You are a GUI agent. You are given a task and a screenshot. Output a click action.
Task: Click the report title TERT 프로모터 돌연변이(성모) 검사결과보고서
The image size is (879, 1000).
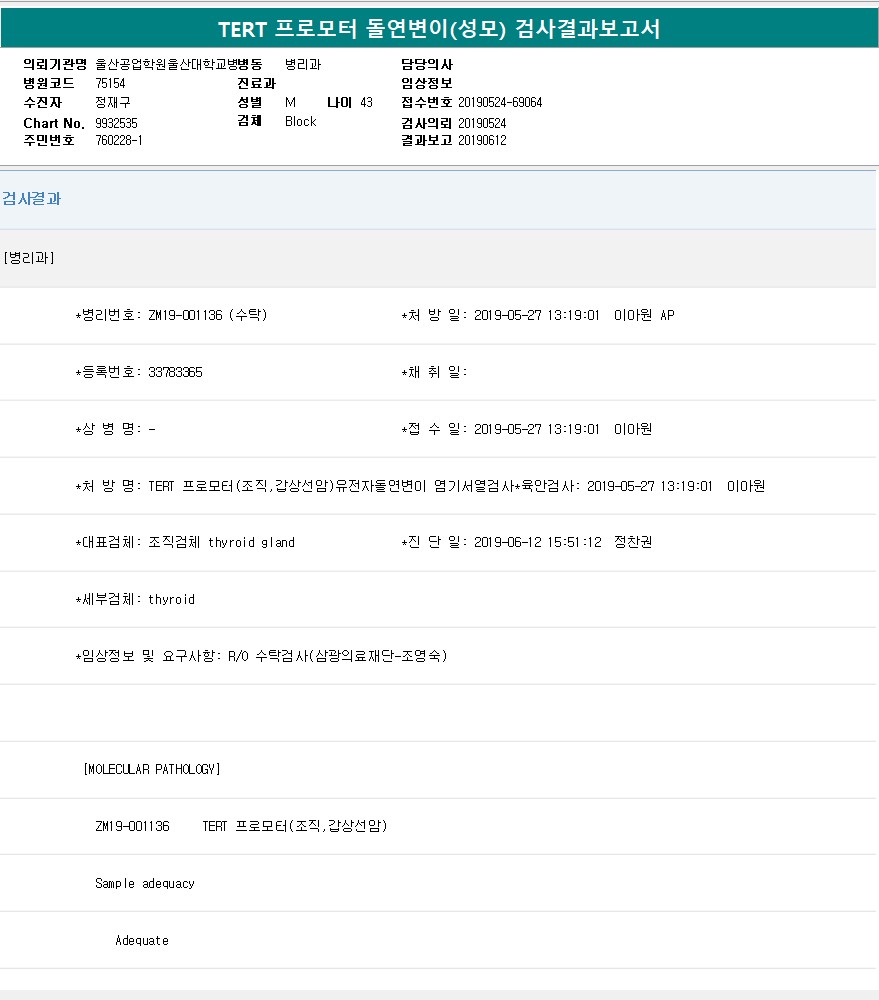[x=439, y=29]
